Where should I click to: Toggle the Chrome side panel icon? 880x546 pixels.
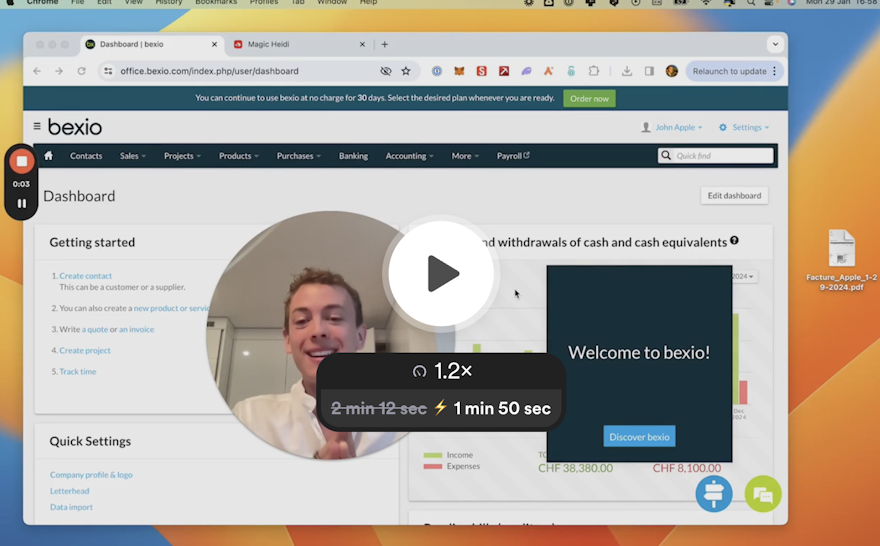649,71
